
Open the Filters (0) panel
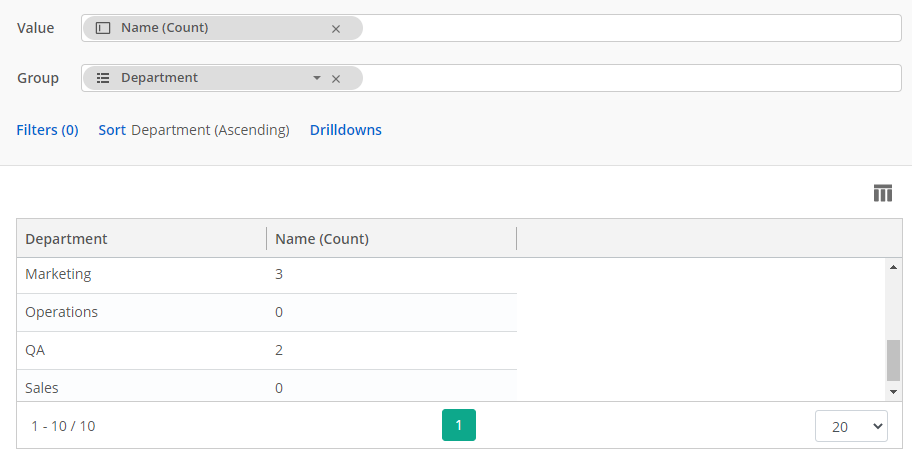(x=47, y=130)
